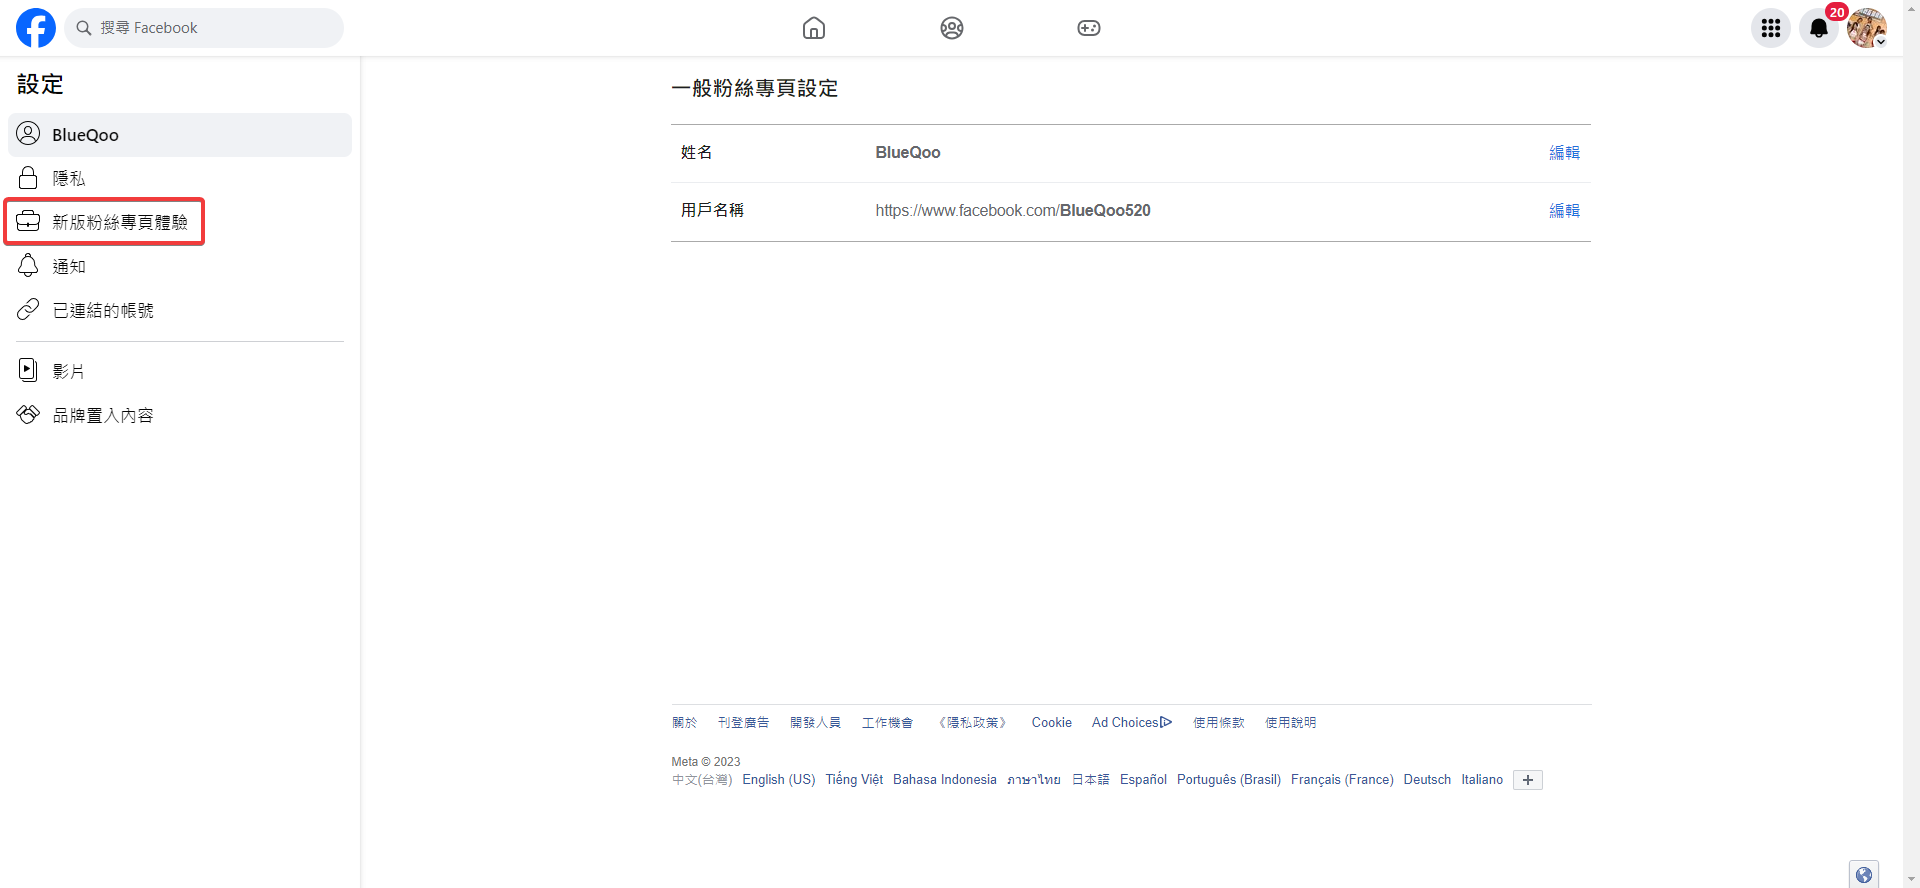Open 通知 notification settings

coord(69,267)
